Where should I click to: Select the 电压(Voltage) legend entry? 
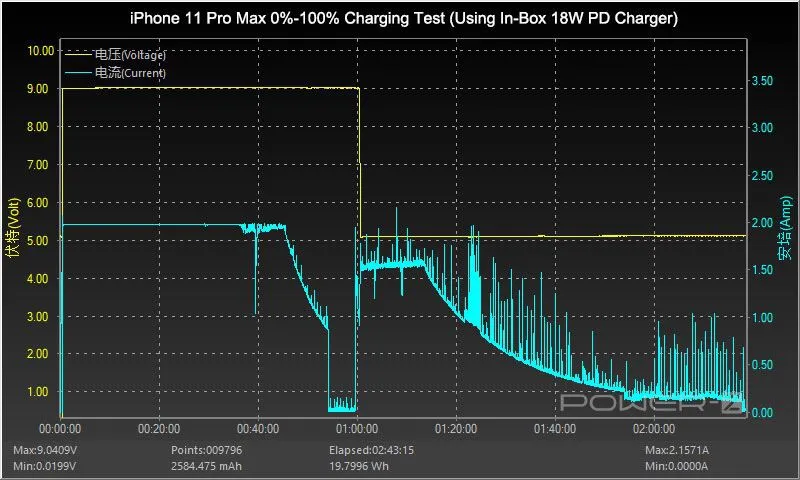(130, 55)
